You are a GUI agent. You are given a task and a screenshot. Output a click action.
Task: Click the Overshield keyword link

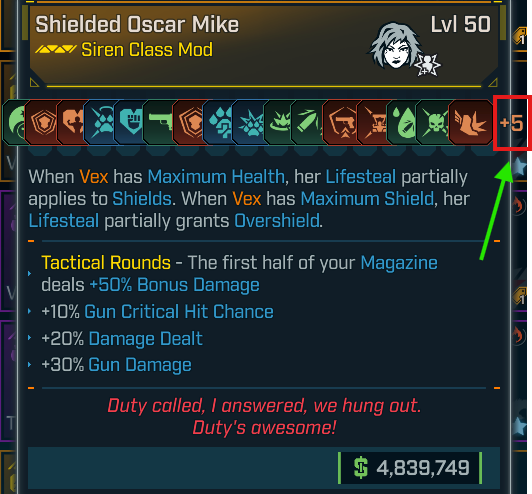(x=277, y=221)
